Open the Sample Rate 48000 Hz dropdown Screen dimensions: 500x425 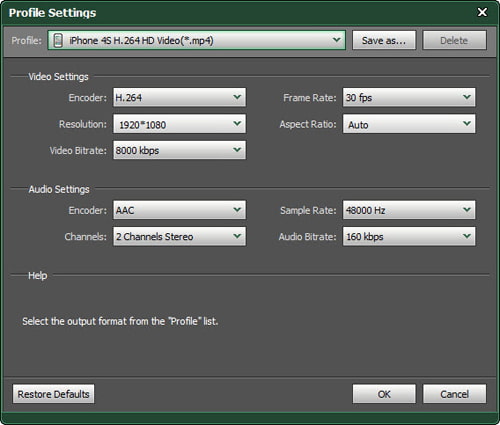(x=409, y=210)
